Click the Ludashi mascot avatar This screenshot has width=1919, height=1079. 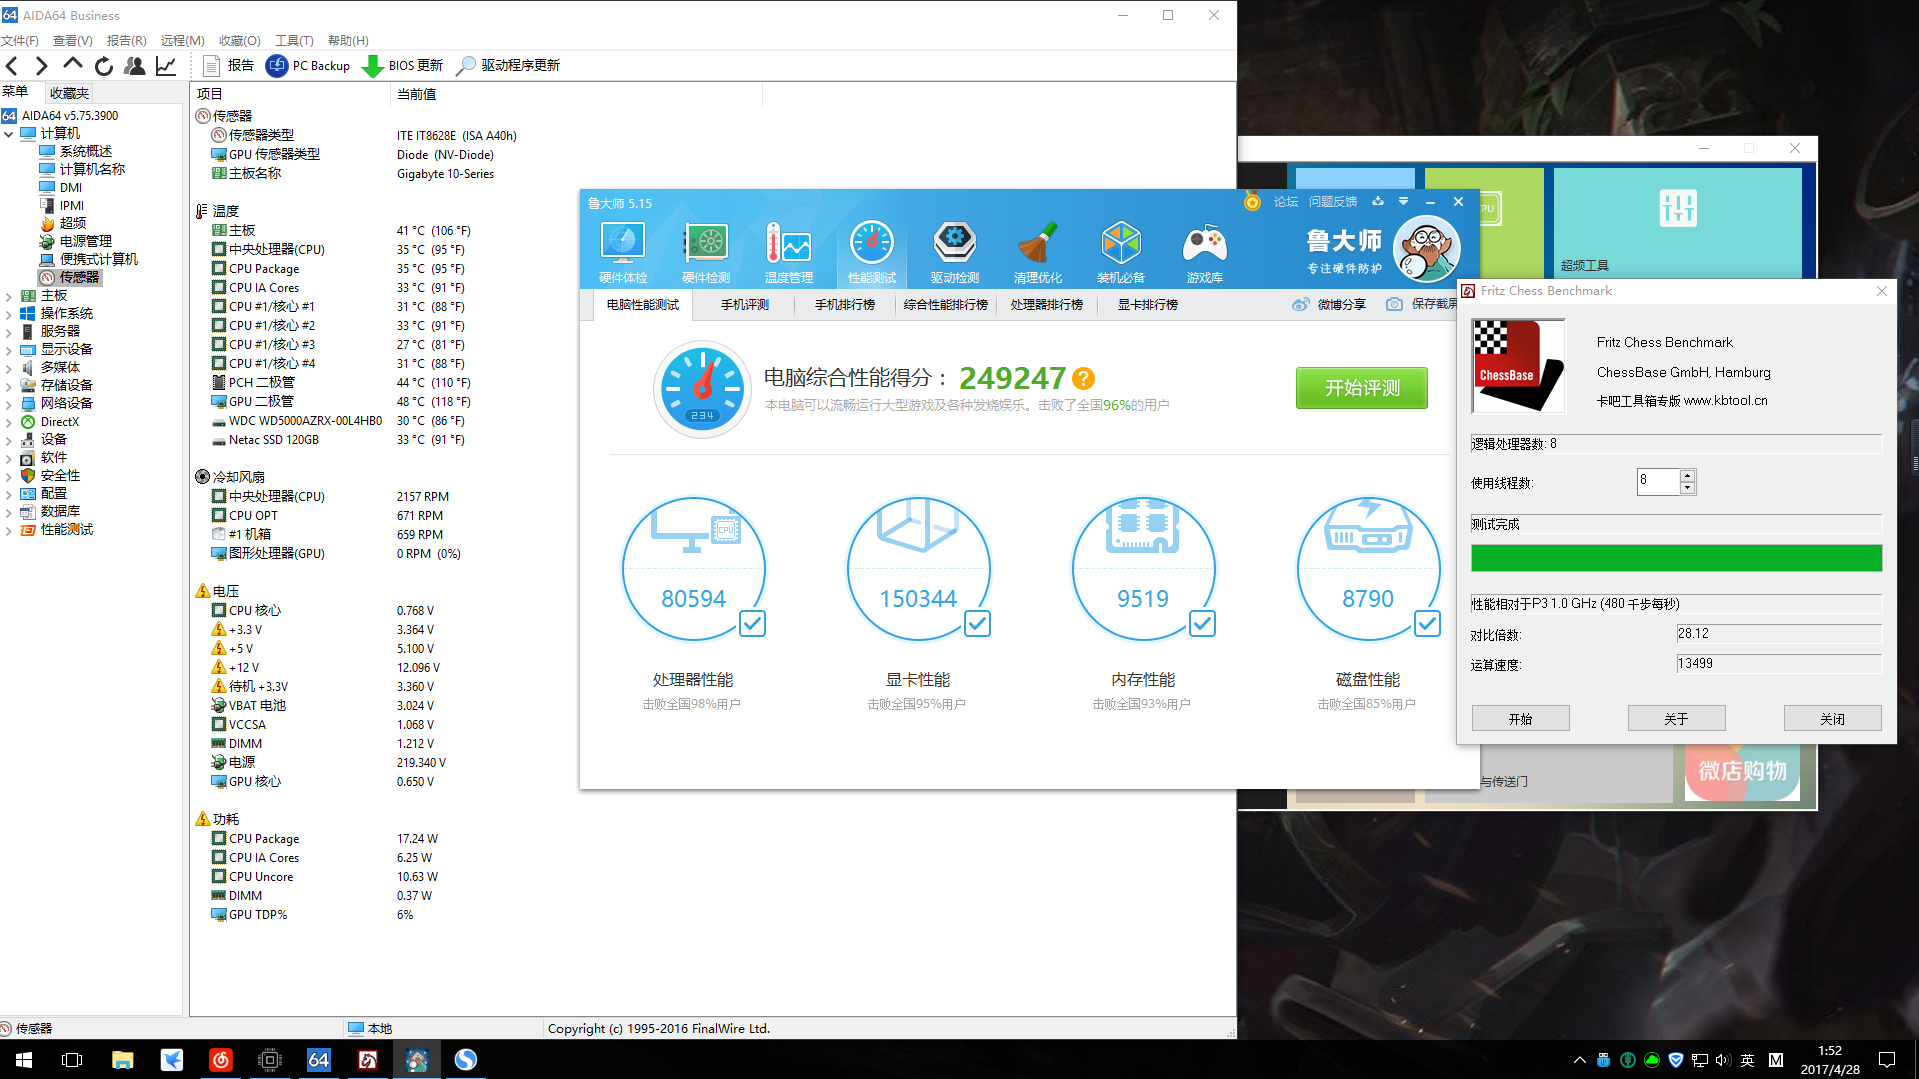[x=1426, y=249]
